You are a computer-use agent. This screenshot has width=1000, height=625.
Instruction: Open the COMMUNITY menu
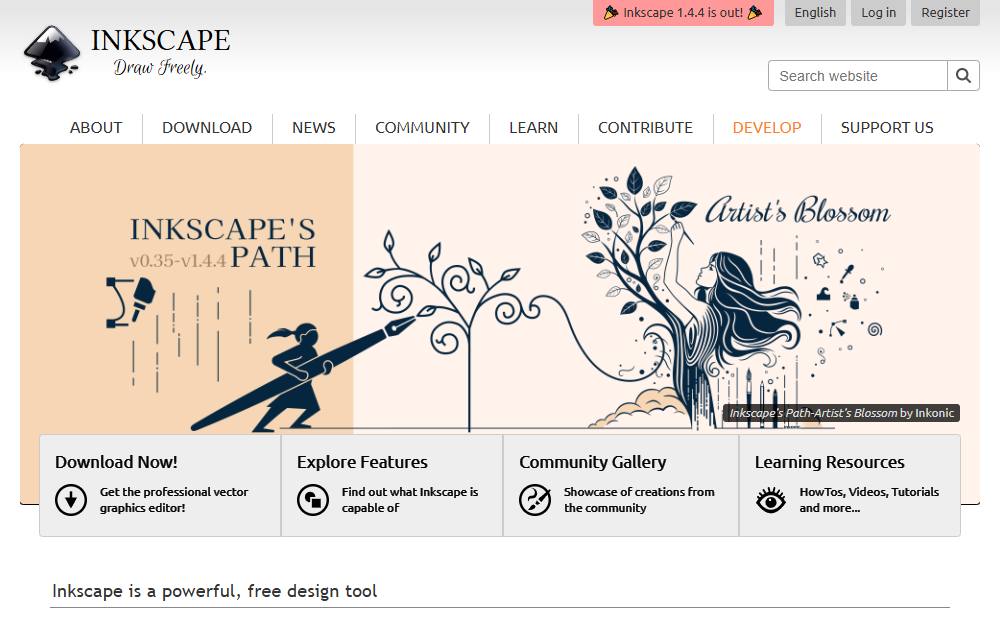pos(422,128)
